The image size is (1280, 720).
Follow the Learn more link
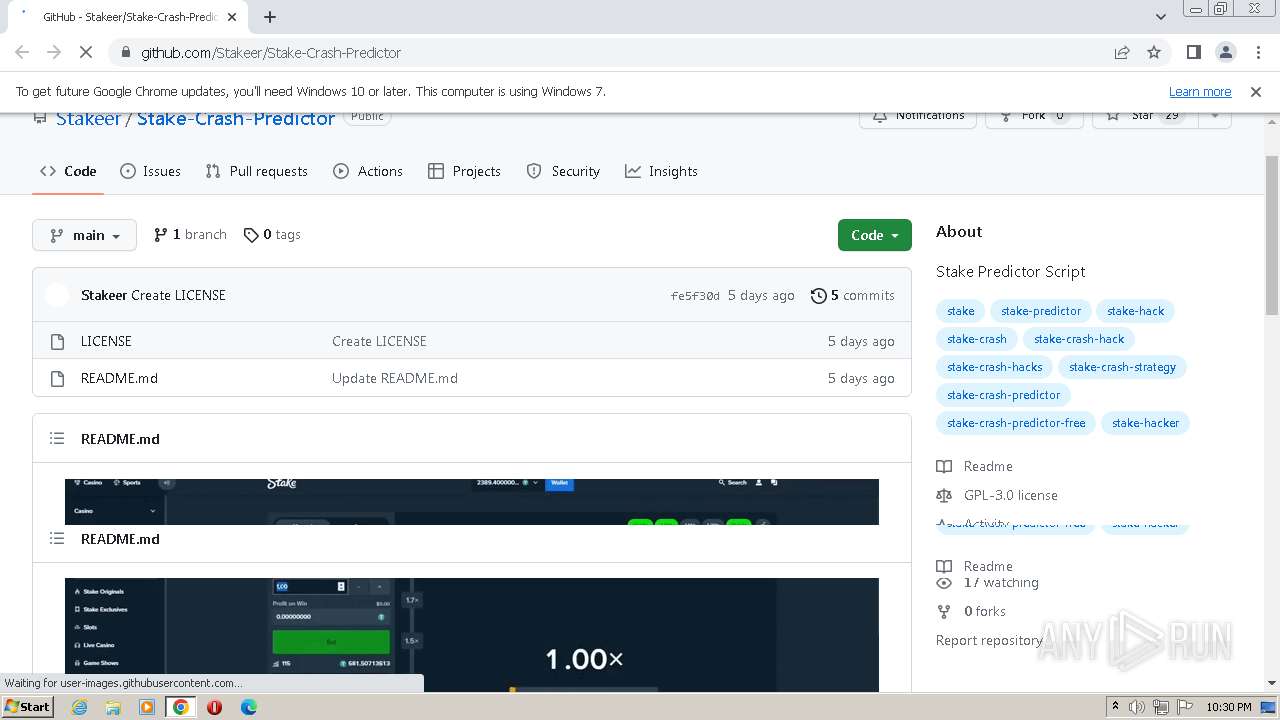[1200, 91]
